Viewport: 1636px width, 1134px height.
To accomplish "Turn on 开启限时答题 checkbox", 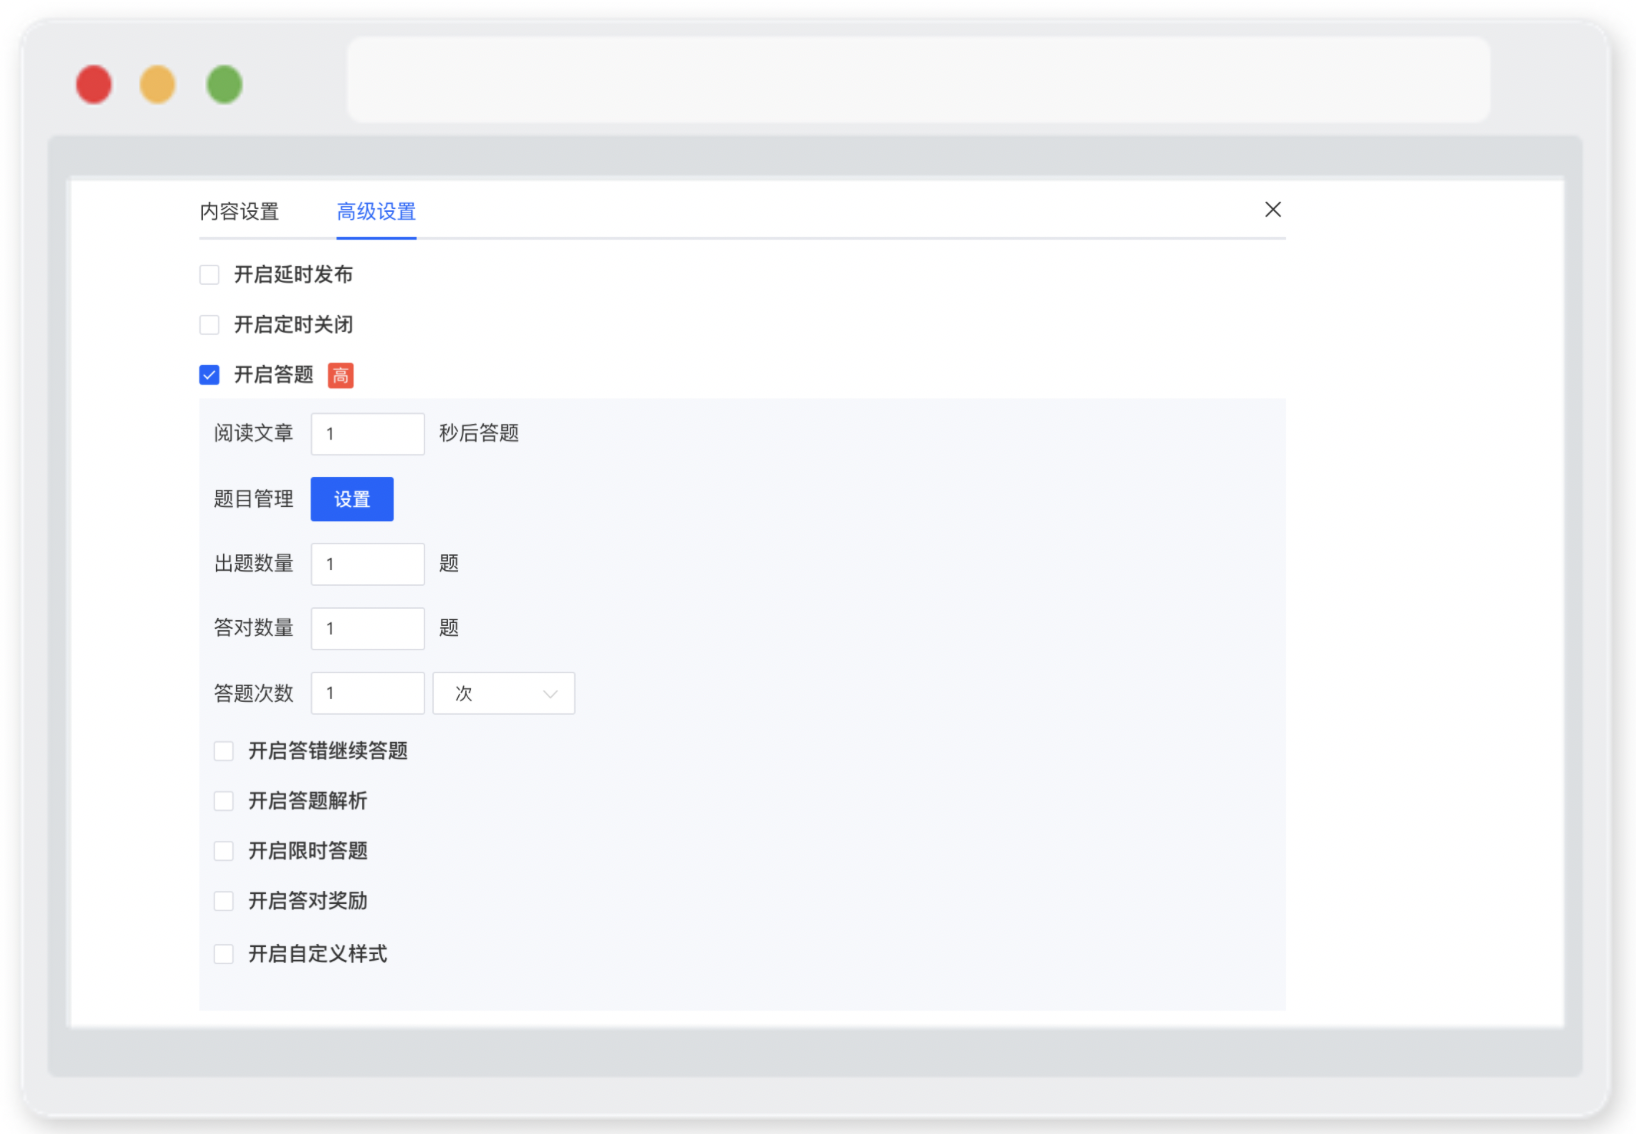I will point(224,851).
